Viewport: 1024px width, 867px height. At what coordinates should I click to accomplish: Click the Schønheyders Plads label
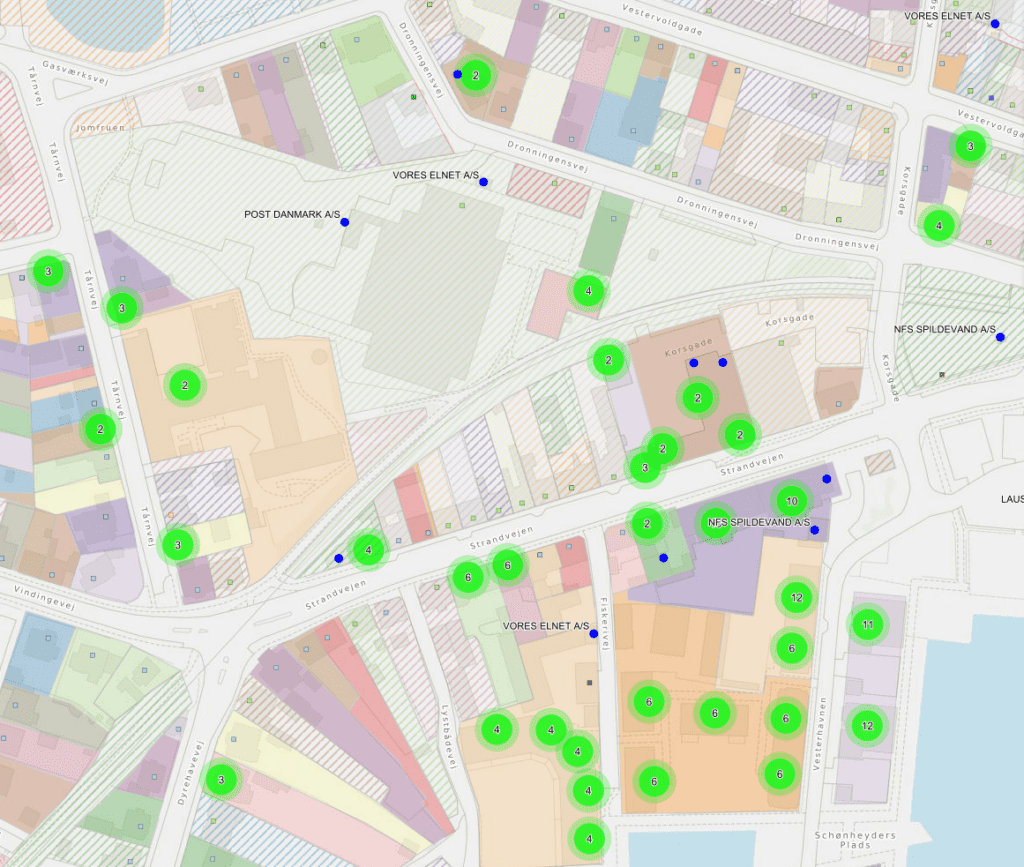pos(854,840)
